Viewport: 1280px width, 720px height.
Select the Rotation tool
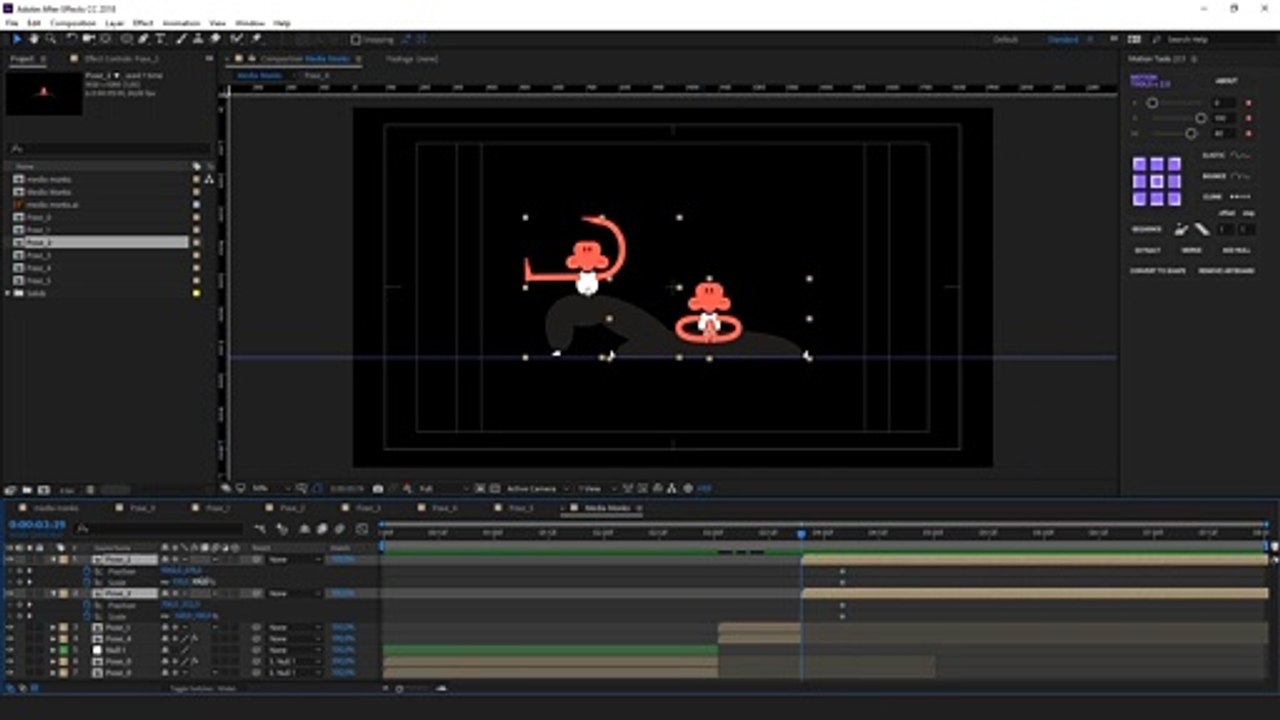[72, 39]
